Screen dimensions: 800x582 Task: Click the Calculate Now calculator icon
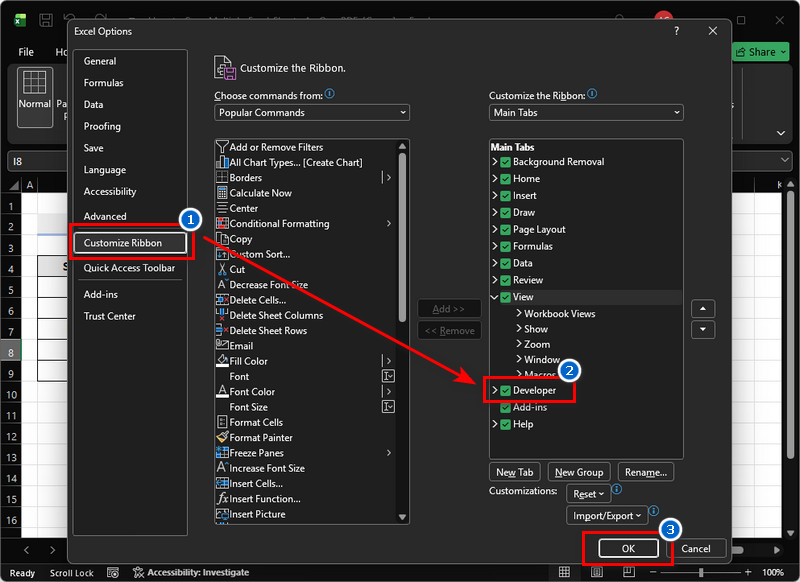click(x=222, y=193)
